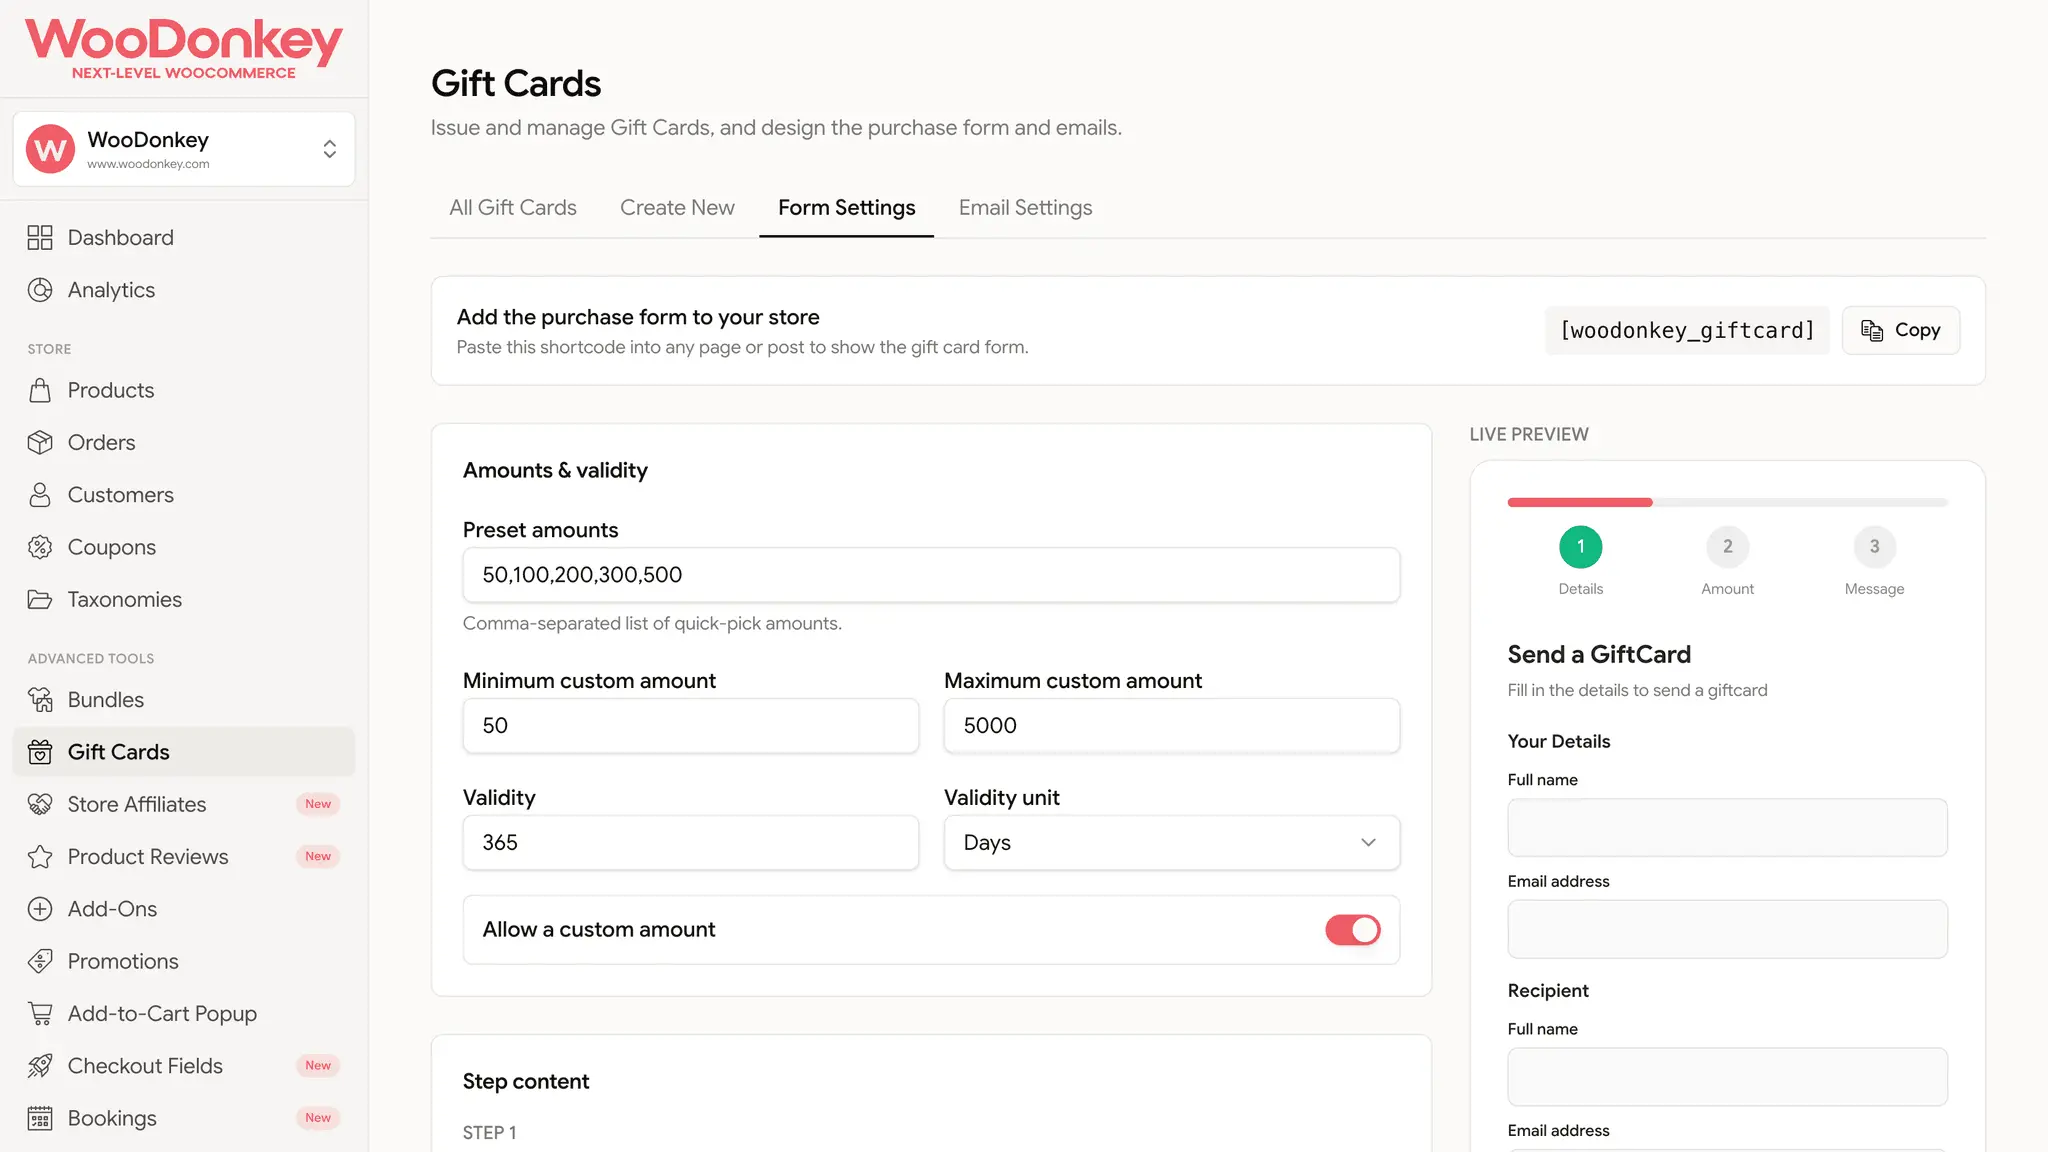Open the Create New tab

pos(677,208)
